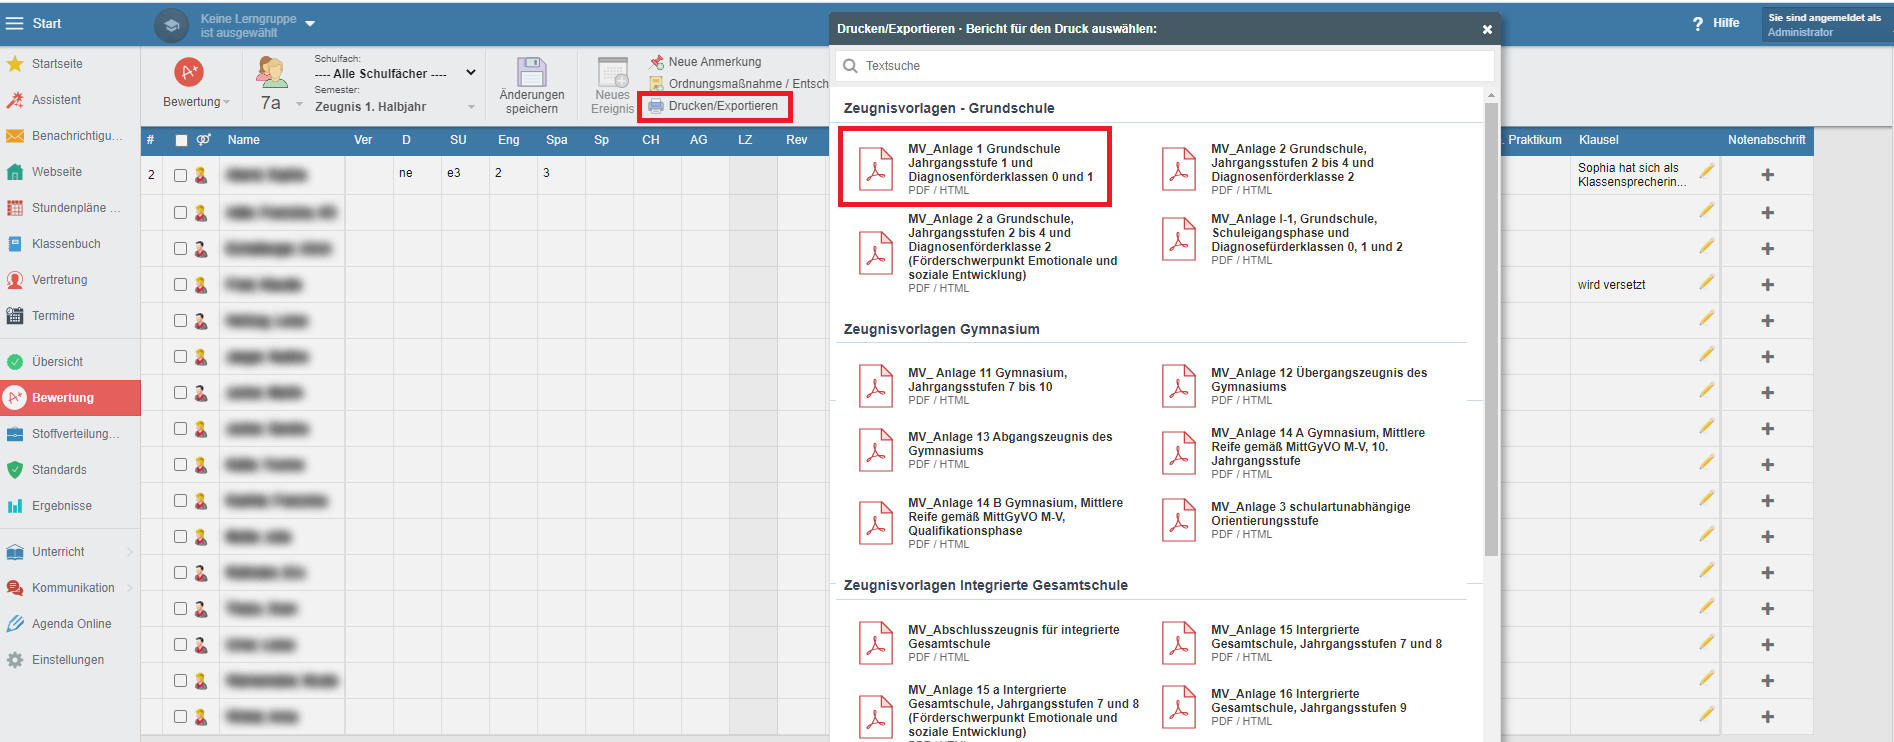
Task: Click the Neue Anmerkung pin icon
Action: [657, 62]
